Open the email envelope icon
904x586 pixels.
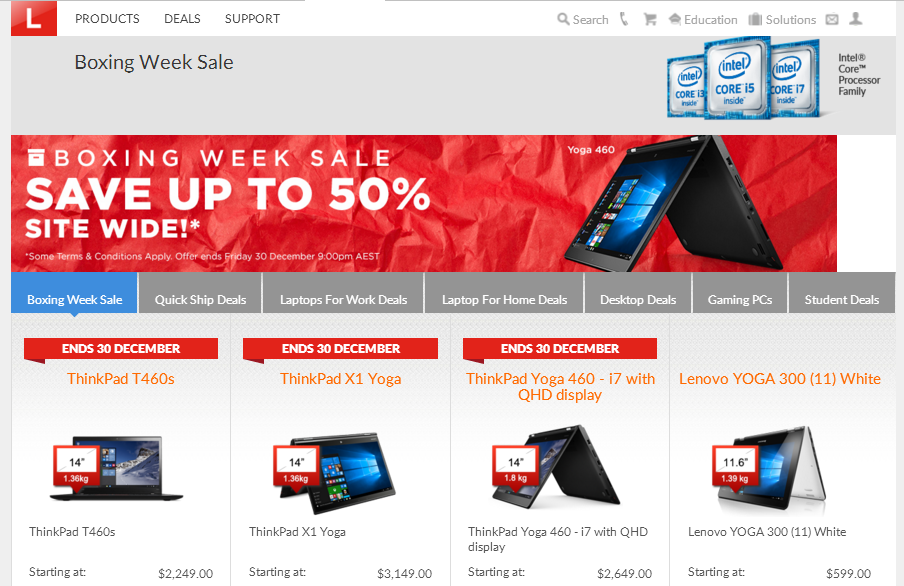coord(832,20)
